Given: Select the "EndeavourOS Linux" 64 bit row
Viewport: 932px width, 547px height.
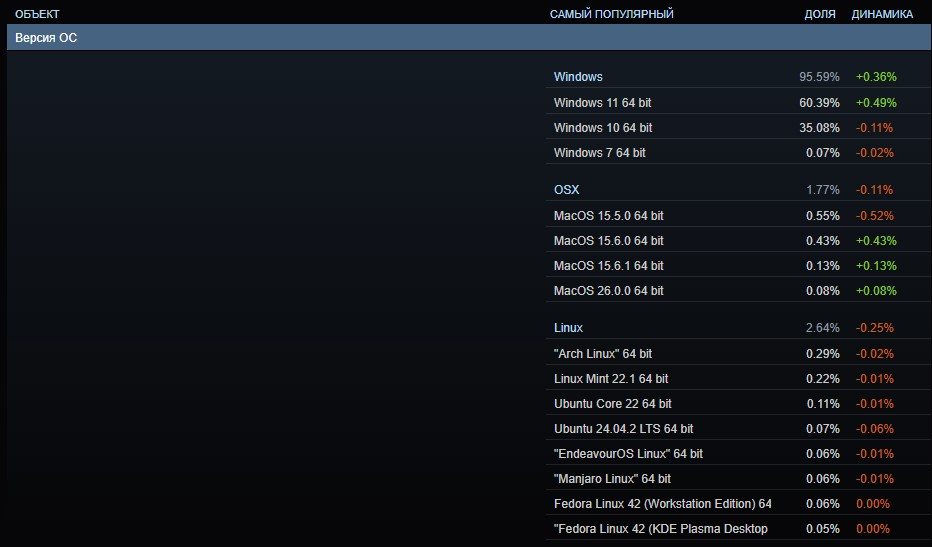Looking at the screenshot, I should tap(738, 454).
